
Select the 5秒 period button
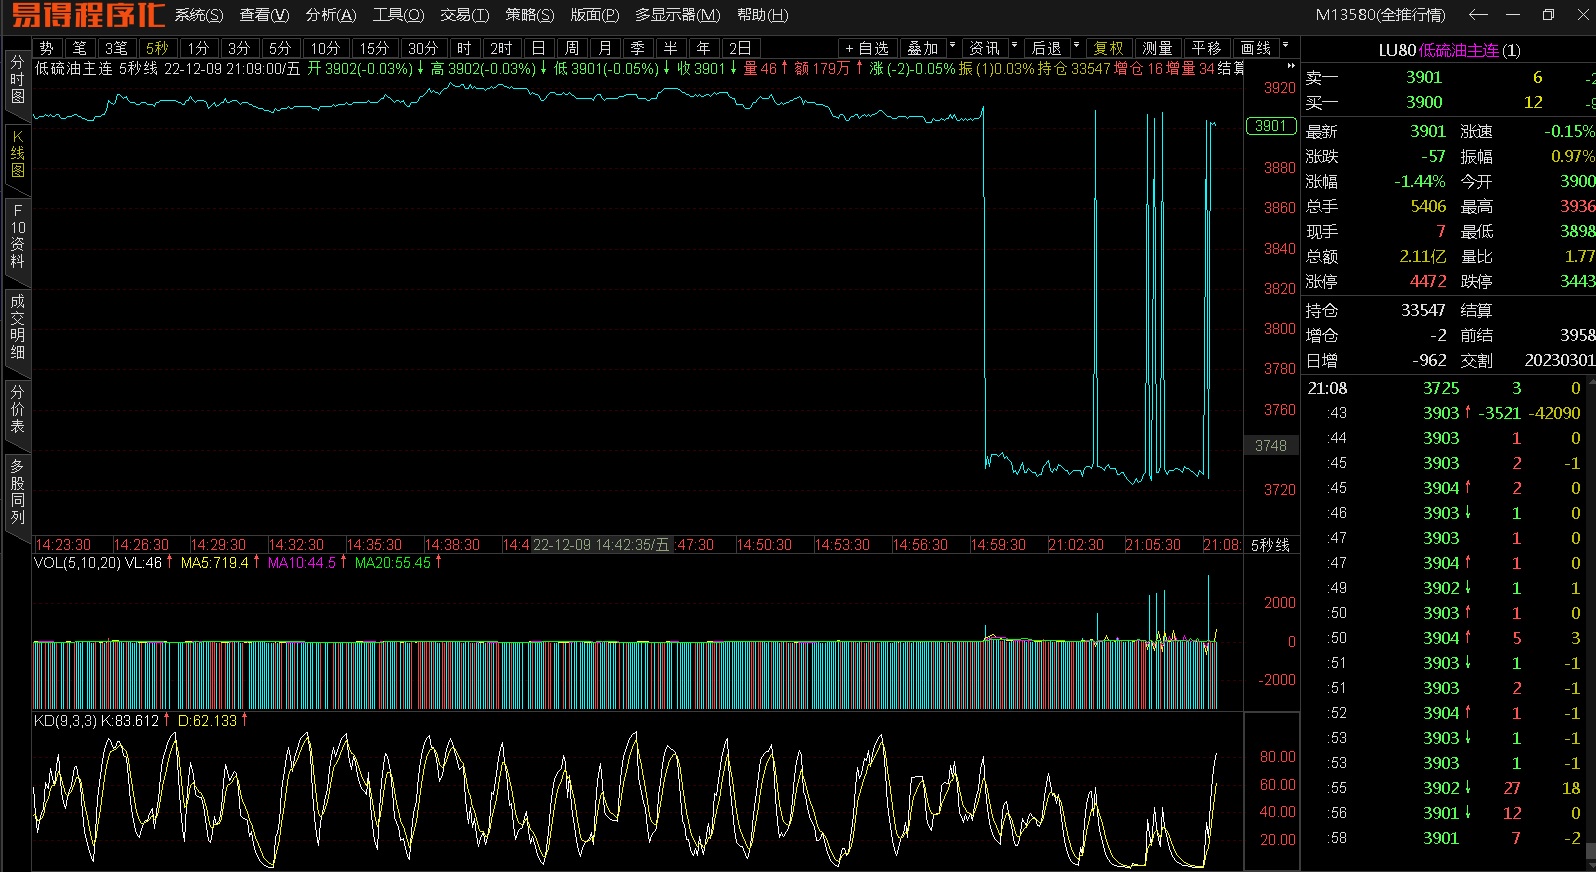157,48
